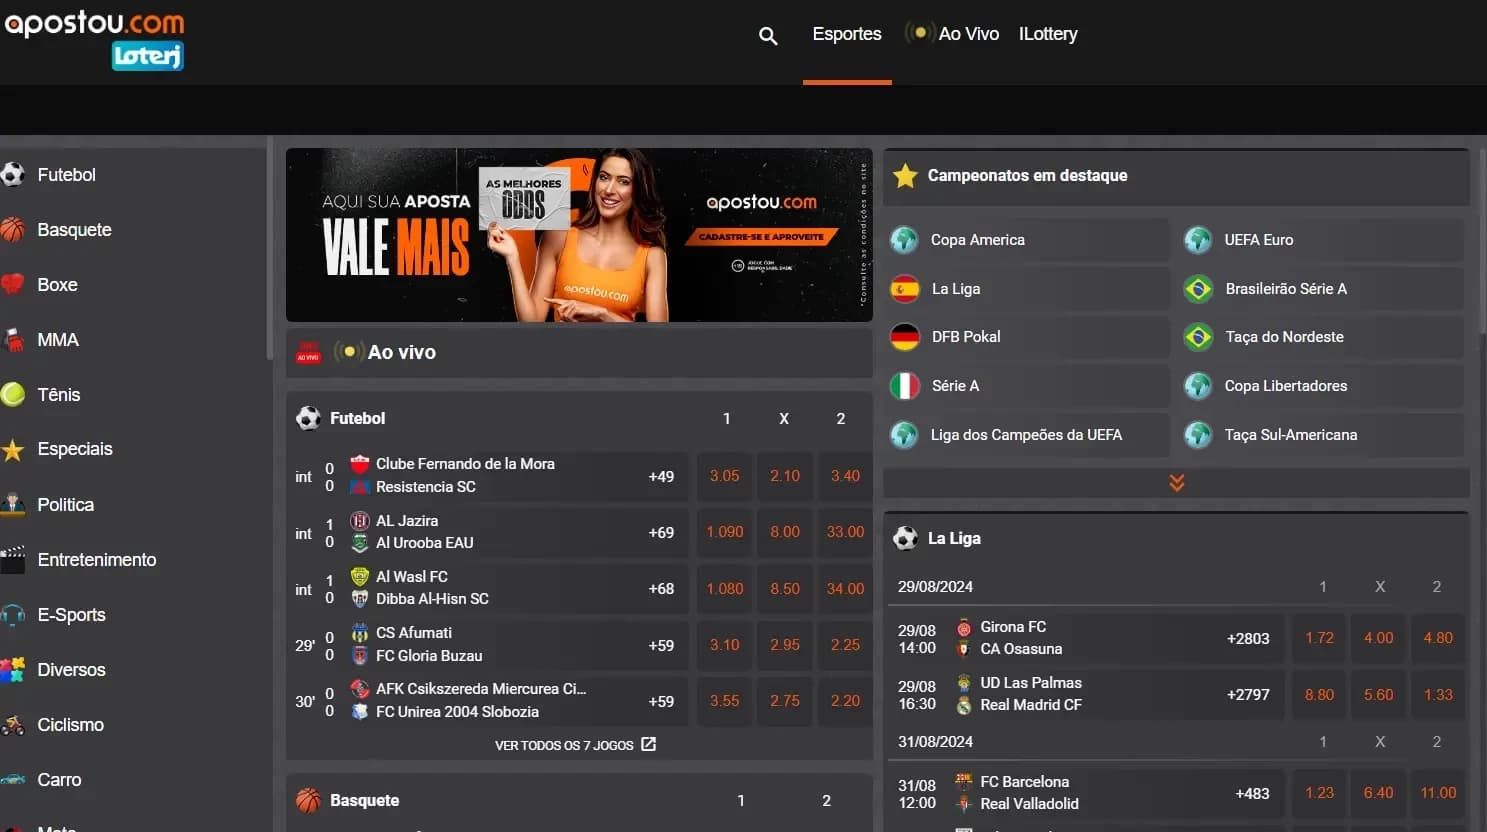Click the Especiais star sidebar icon
This screenshot has width=1487, height=832.
[x=12, y=449]
